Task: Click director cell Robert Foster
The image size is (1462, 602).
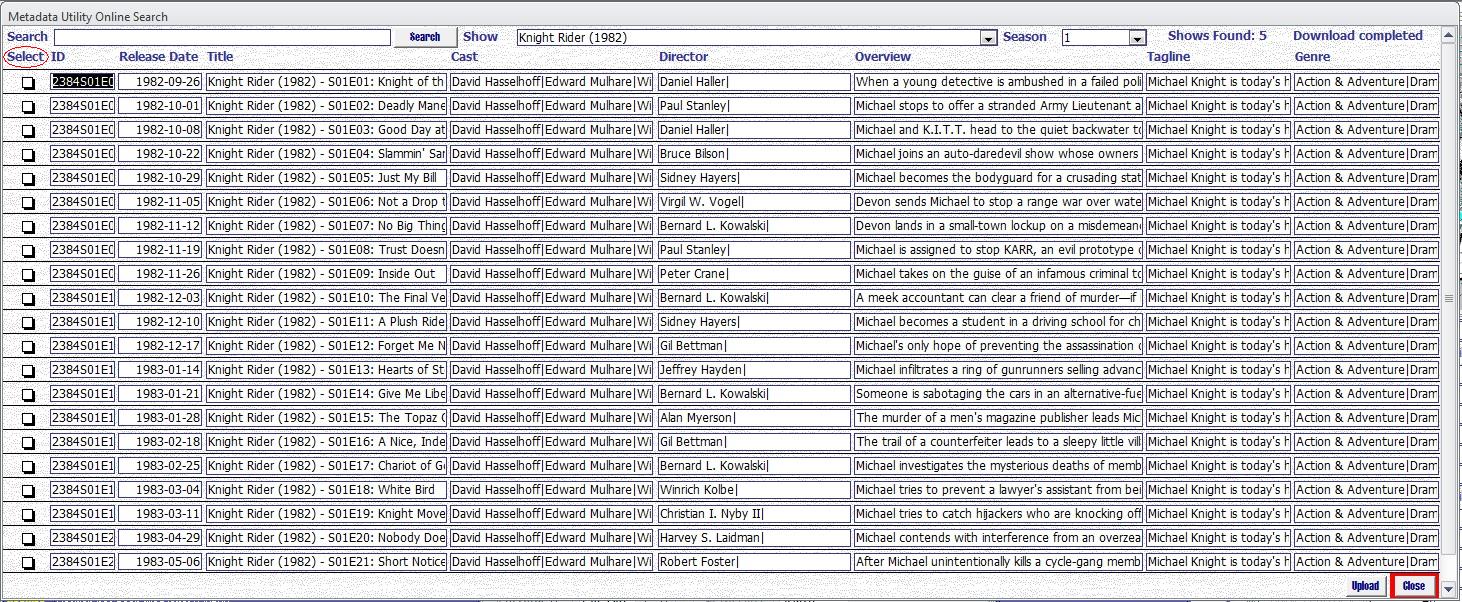Action: click(x=753, y=562)
